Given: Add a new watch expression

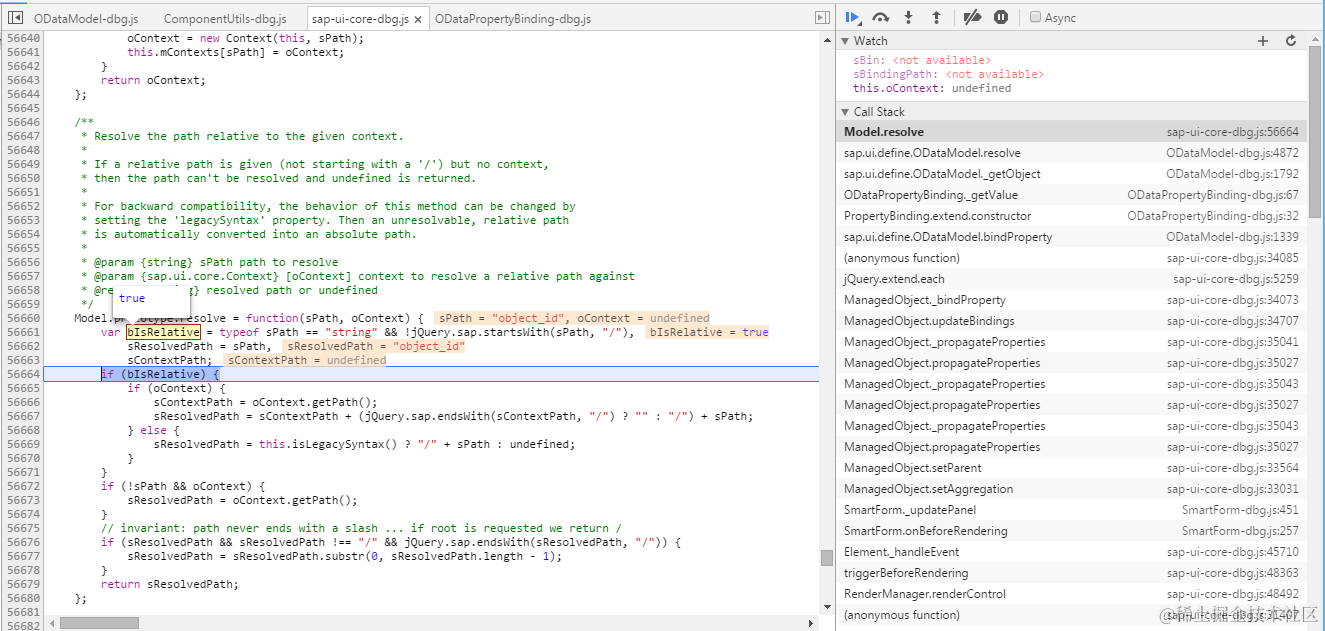Looking at the screenshot, I should (1263, 41).
